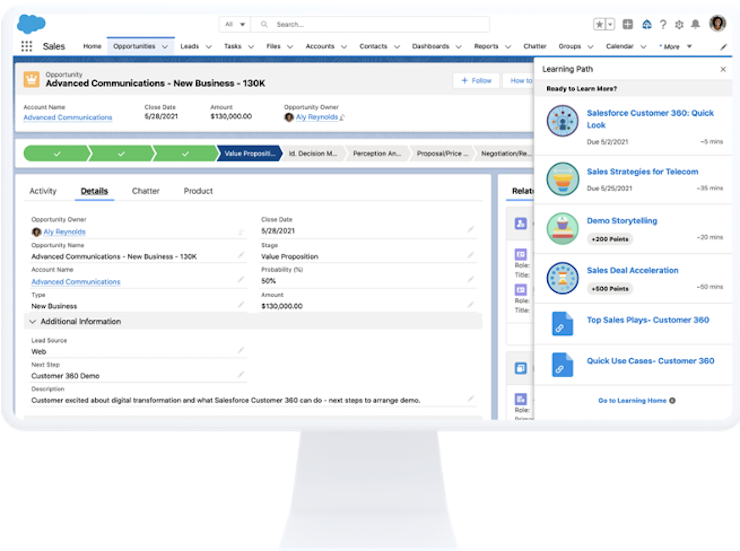This screenshot has height=551, width=740.
Task: Open Quick Use Cases- Customer 360 link
Action: (650, 361)
